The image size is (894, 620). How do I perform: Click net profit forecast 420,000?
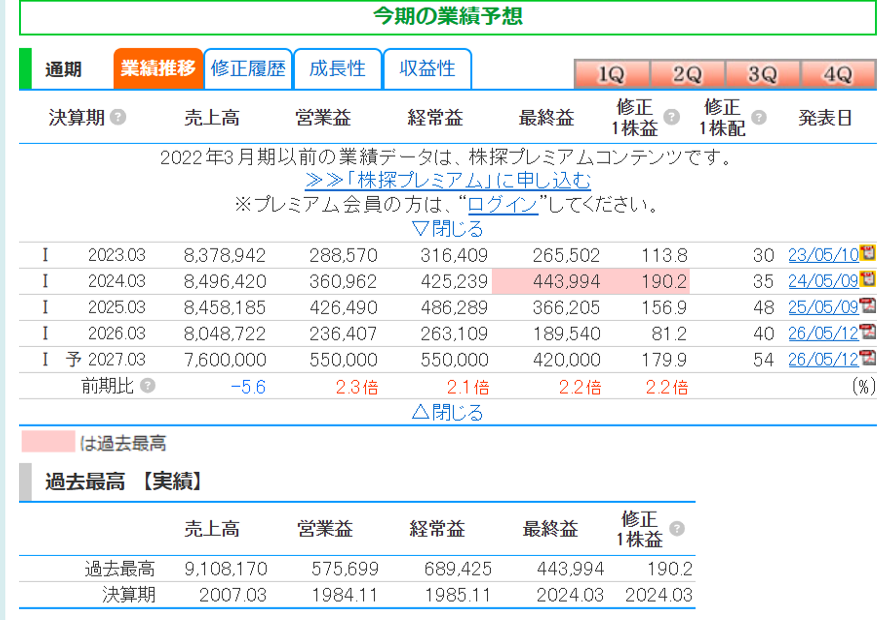(x=567, y=360)
